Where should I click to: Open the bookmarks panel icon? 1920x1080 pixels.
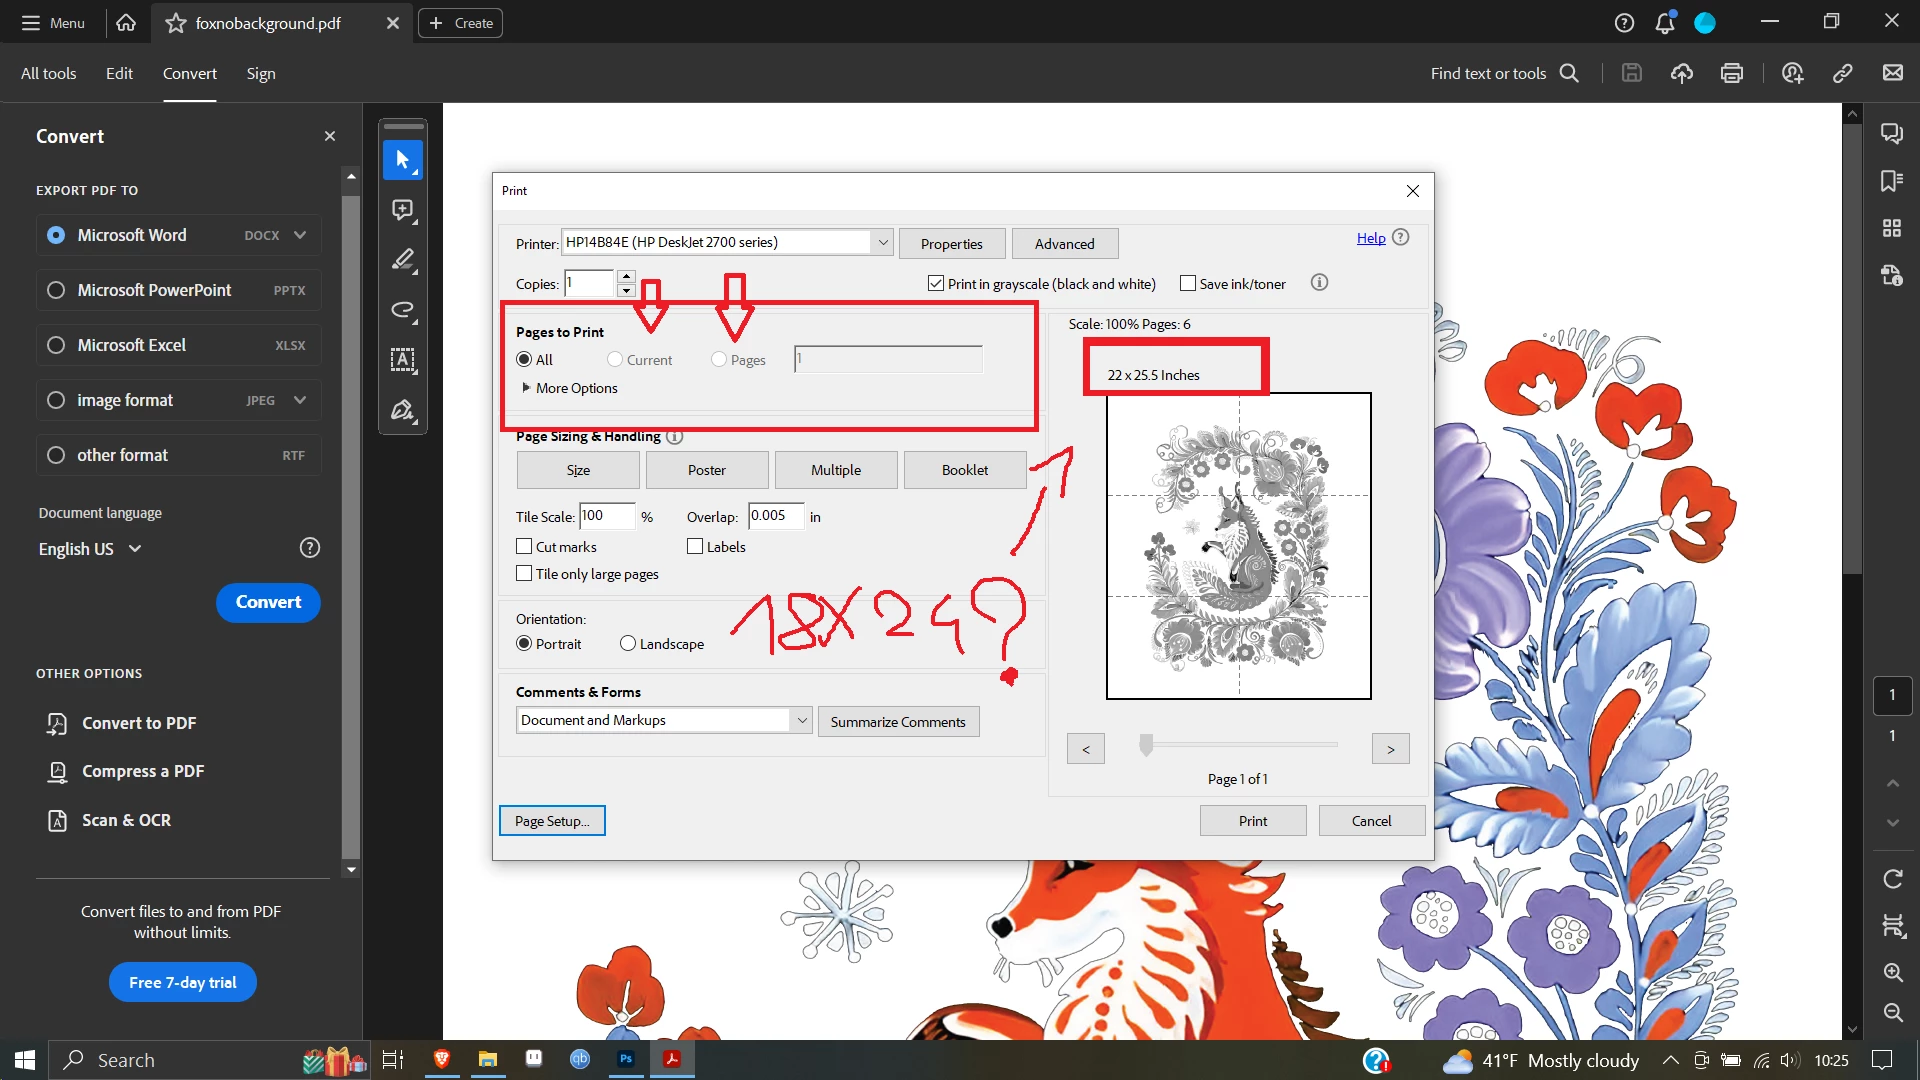pos(1891,181)
